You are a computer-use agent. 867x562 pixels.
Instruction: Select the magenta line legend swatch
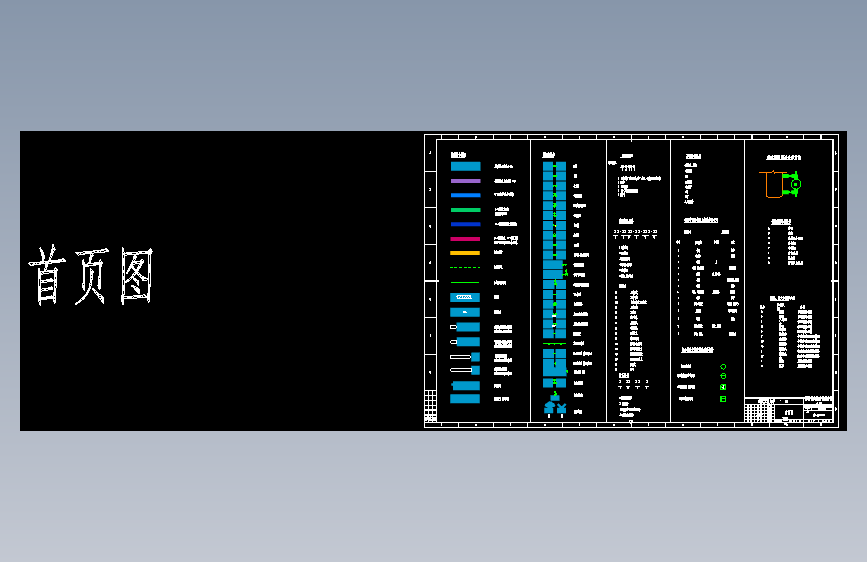(x=466, y=239)
